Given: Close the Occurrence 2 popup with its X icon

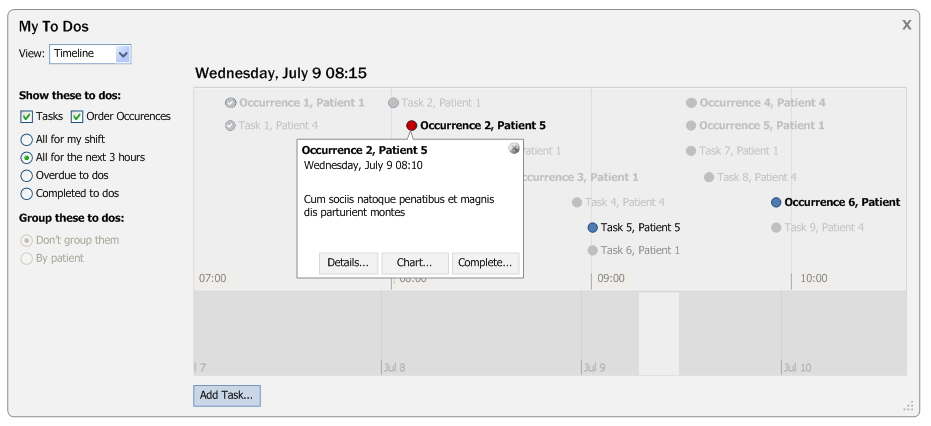Looking at the screenshot, I should pos(514,149).
